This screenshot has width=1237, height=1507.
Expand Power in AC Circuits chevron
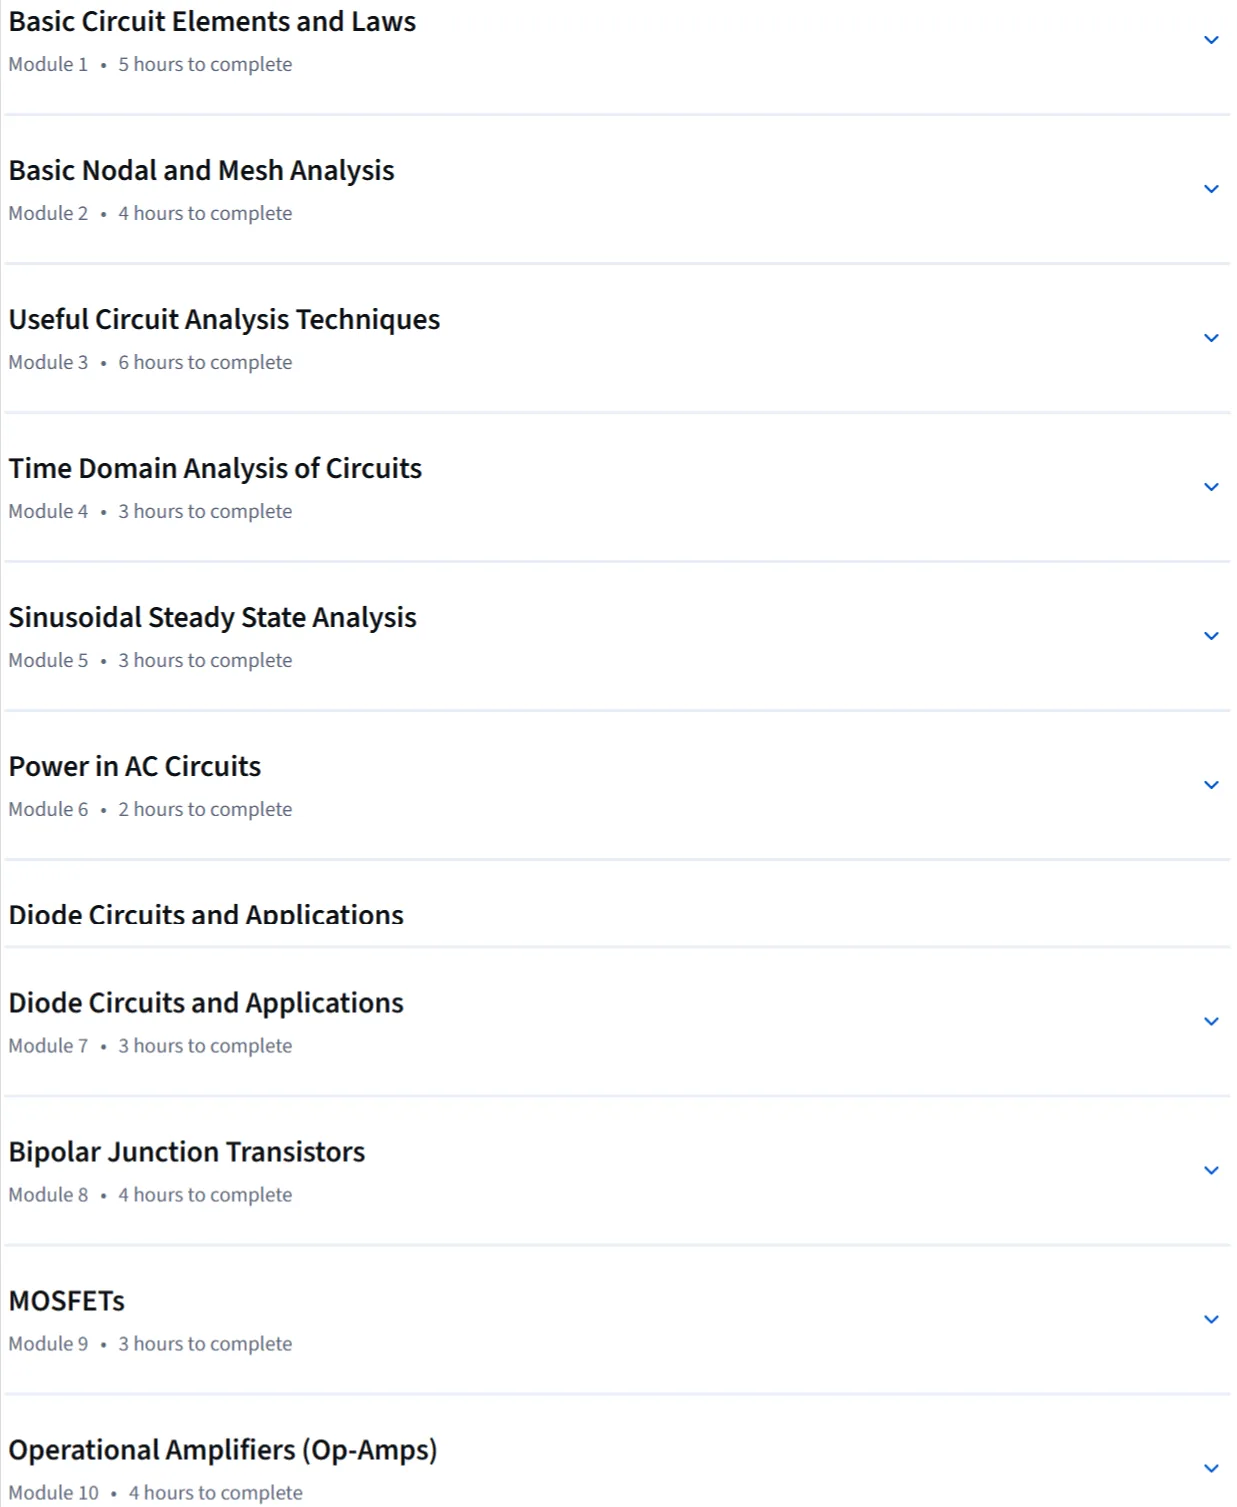tap(1211, 785)
